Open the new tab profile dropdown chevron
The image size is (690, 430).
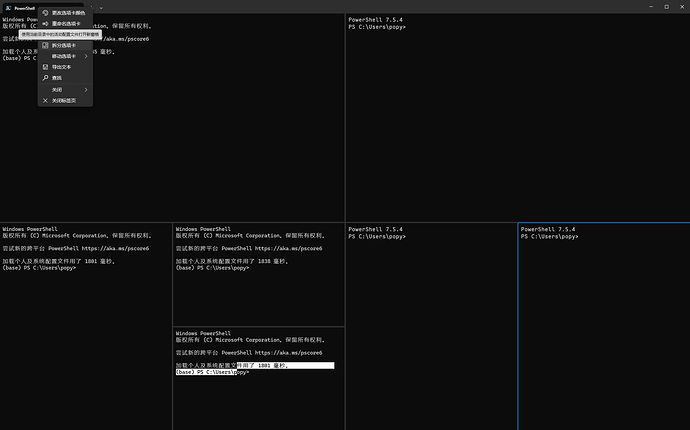tap(101, 8)
